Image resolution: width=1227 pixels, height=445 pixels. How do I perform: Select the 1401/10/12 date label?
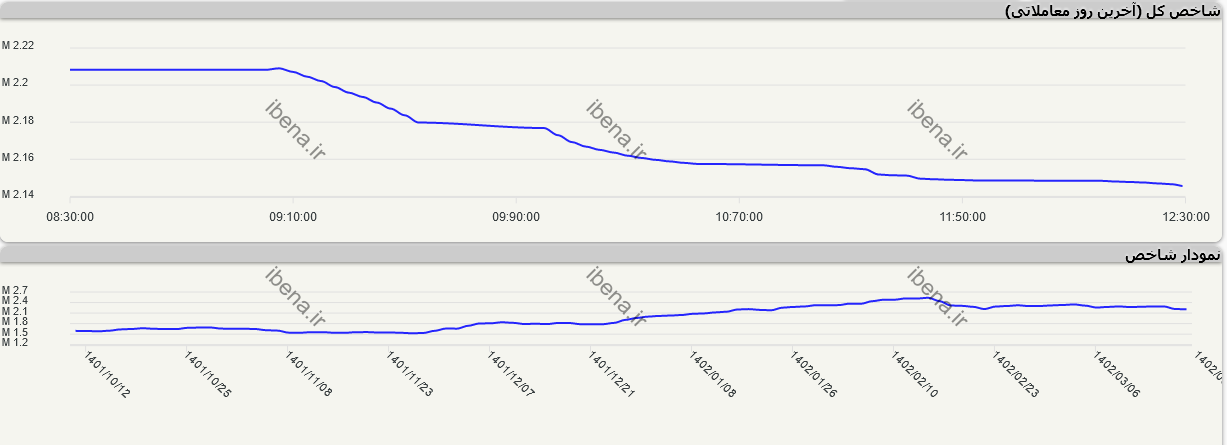pyautogui.click(x=106, y=374)
